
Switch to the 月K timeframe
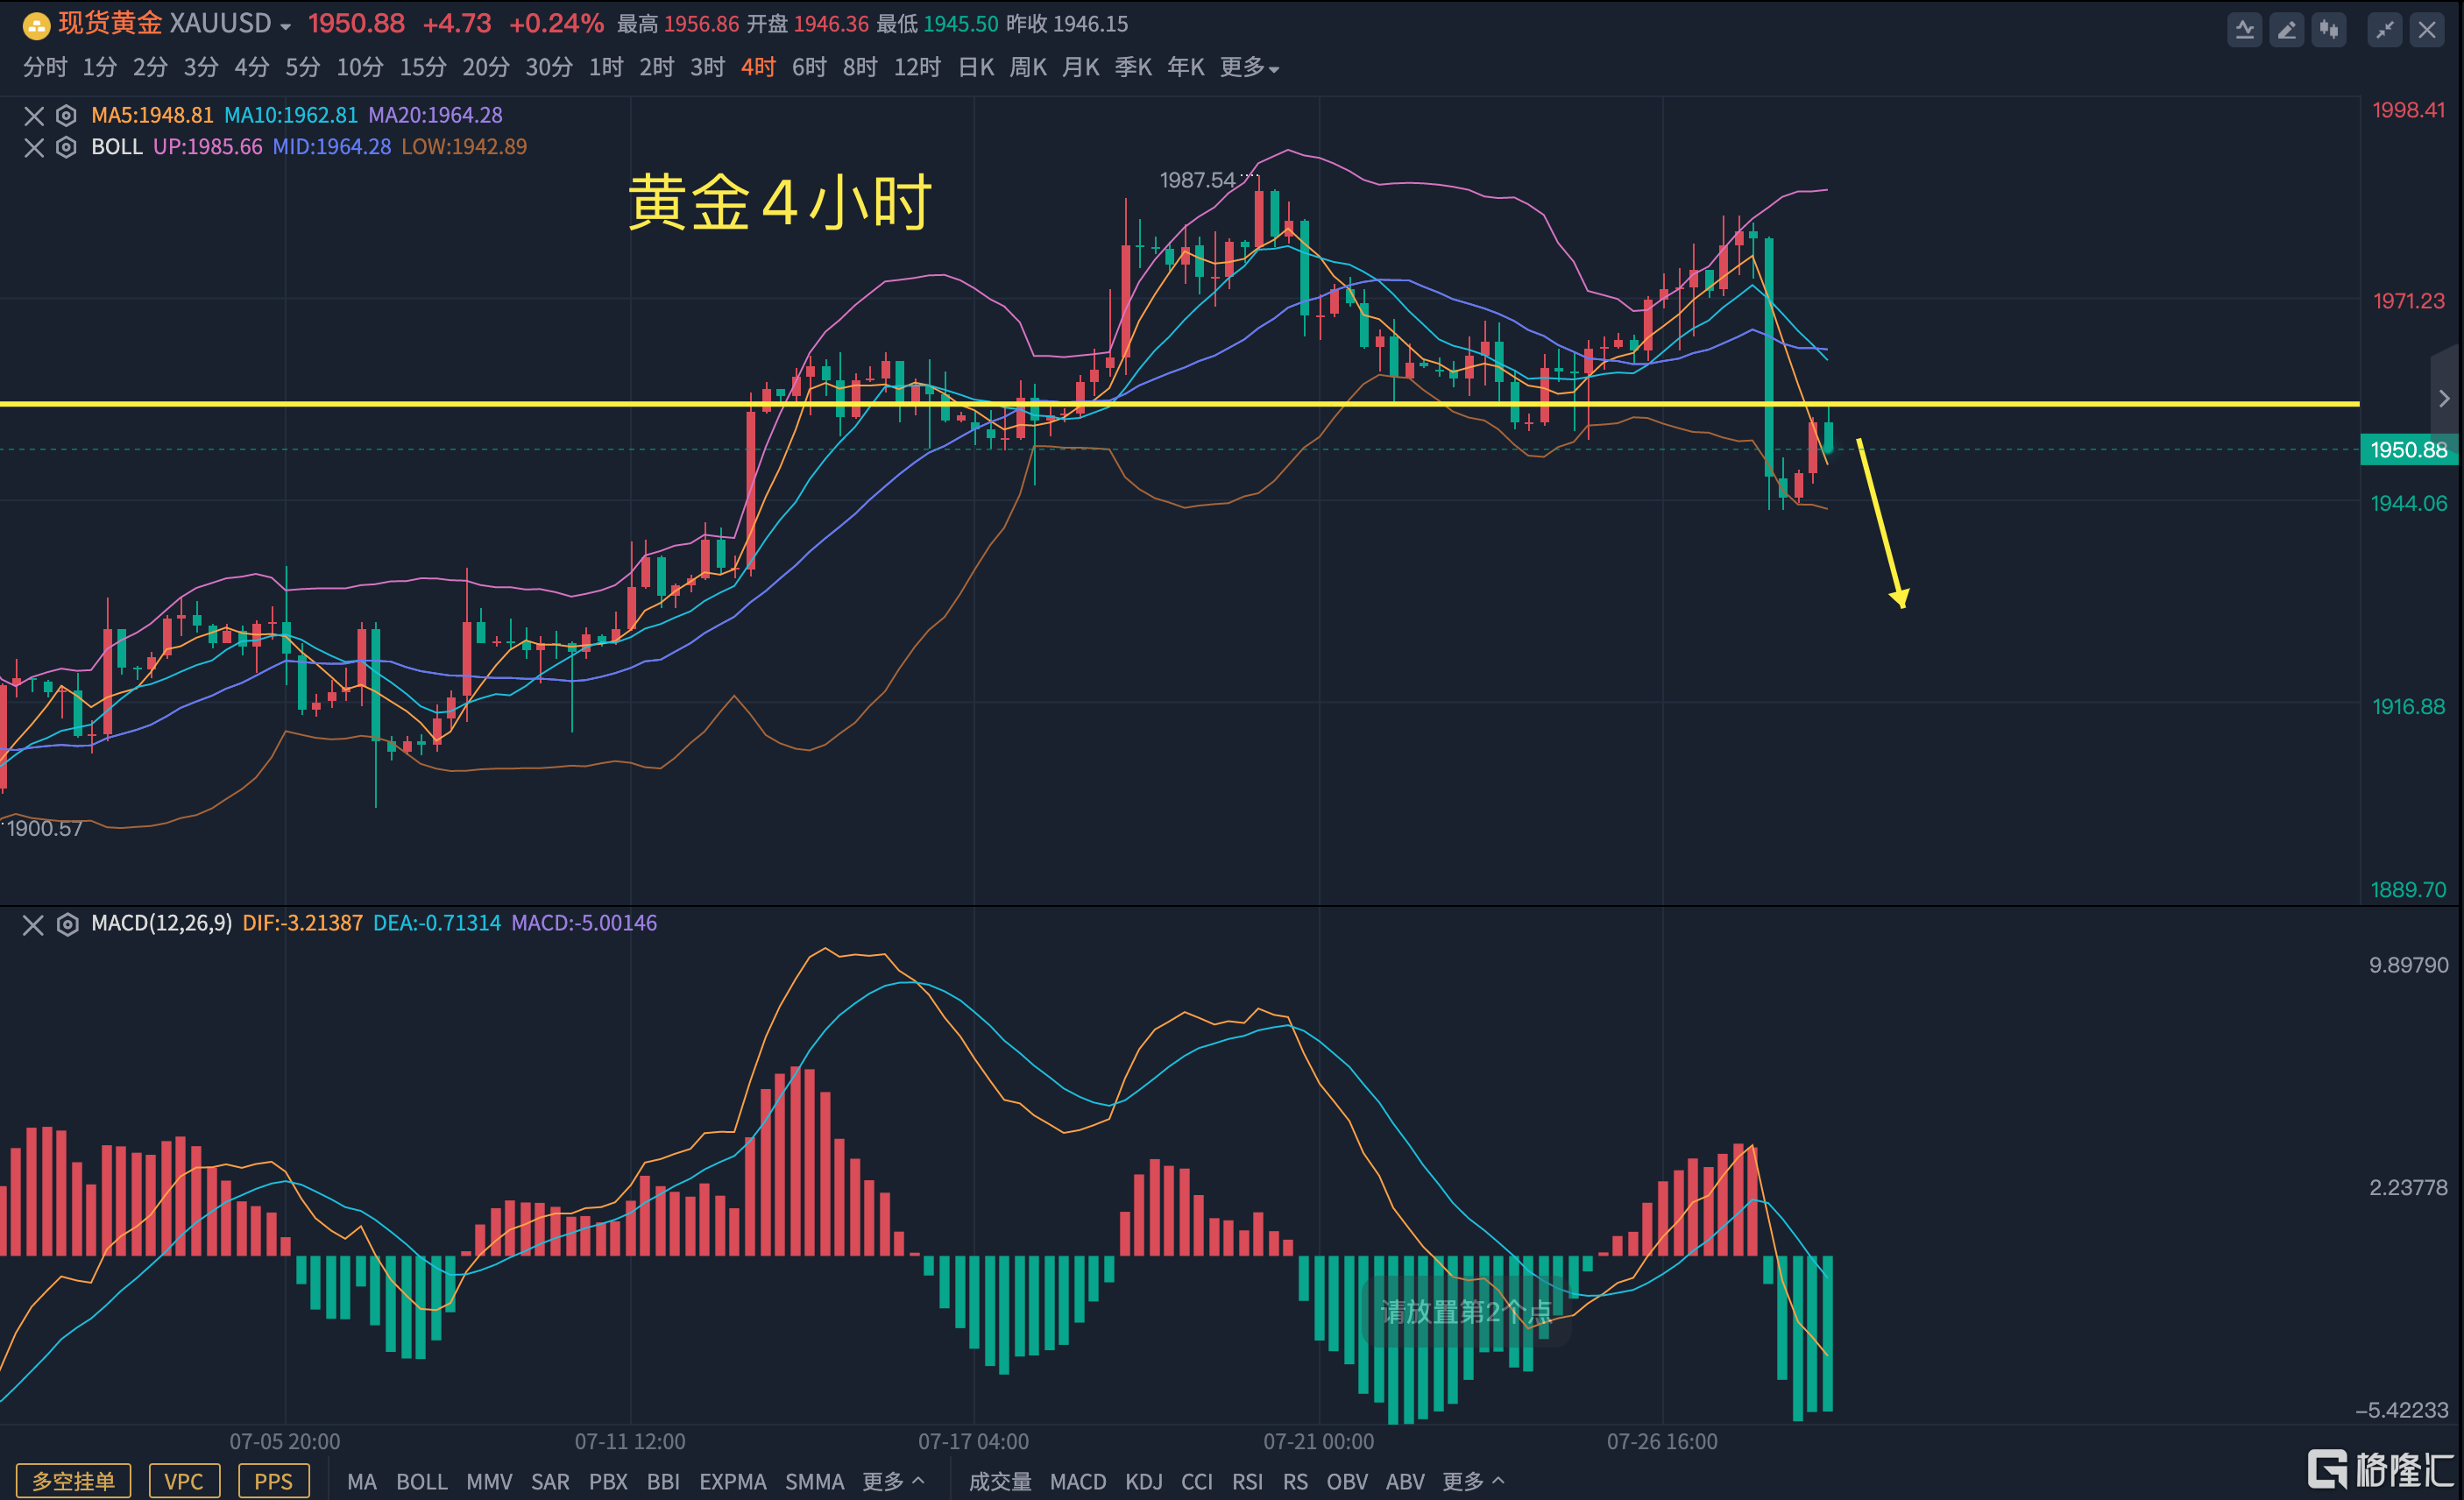[1081, 67]
